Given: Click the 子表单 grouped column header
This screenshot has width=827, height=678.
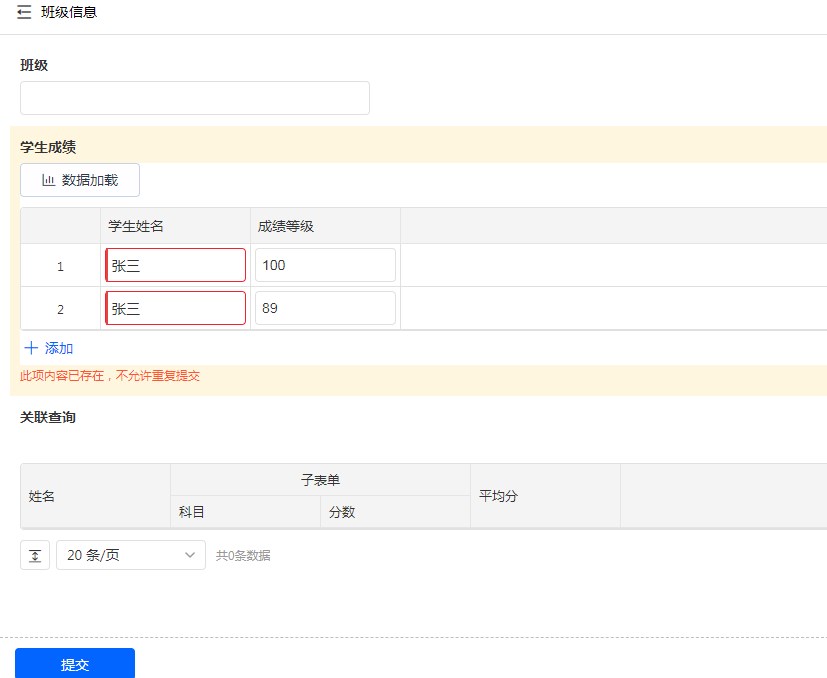Looking at the screenshot, I should tap(320, 480).
